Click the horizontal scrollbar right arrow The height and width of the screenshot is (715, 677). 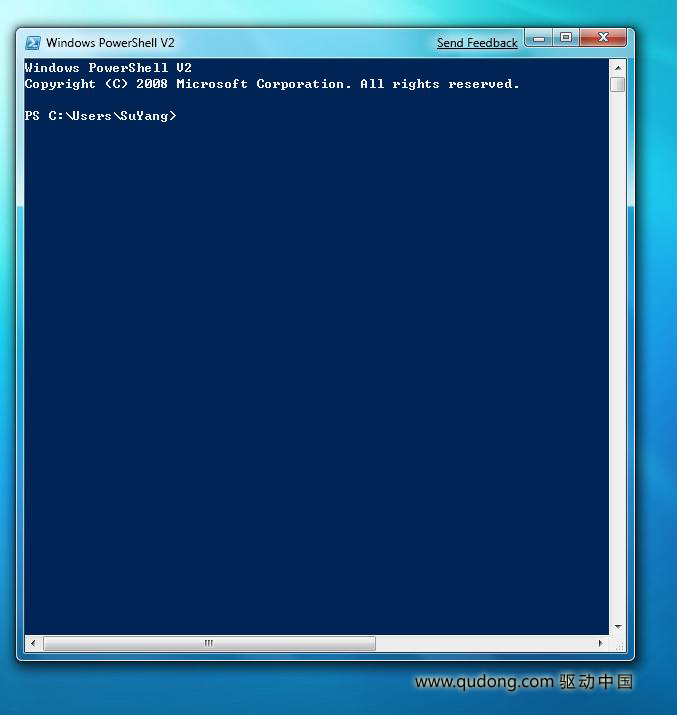click(x=600, y=643)
